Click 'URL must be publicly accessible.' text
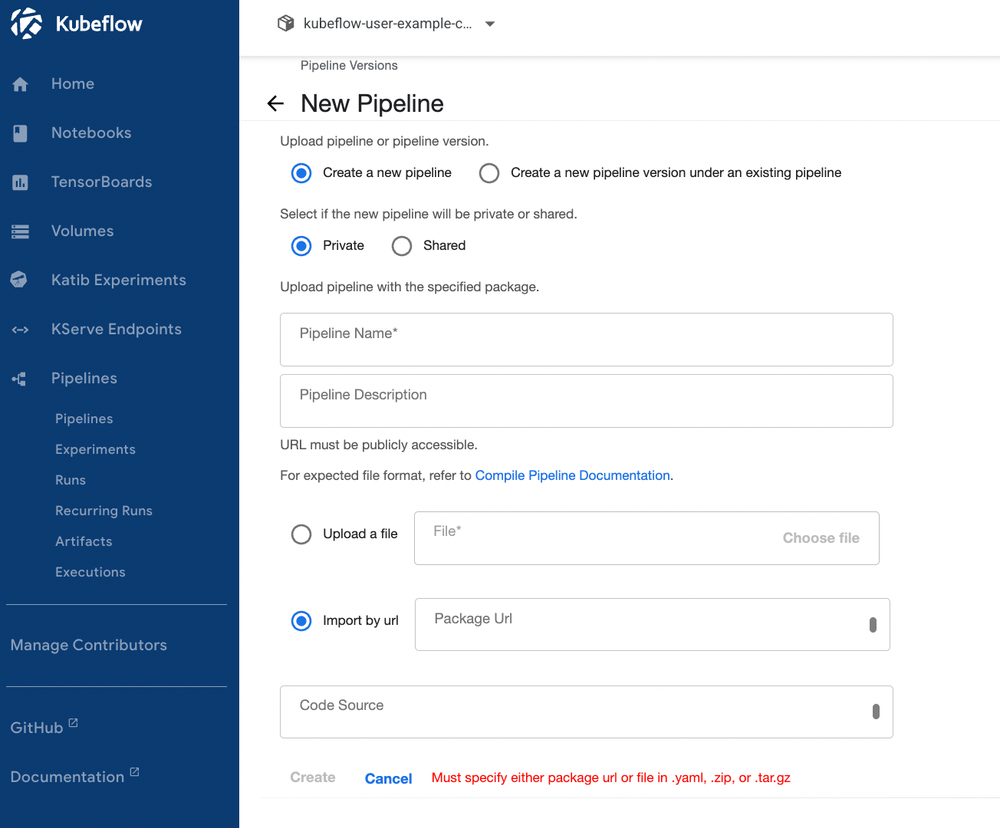 (x=379, y=445)
